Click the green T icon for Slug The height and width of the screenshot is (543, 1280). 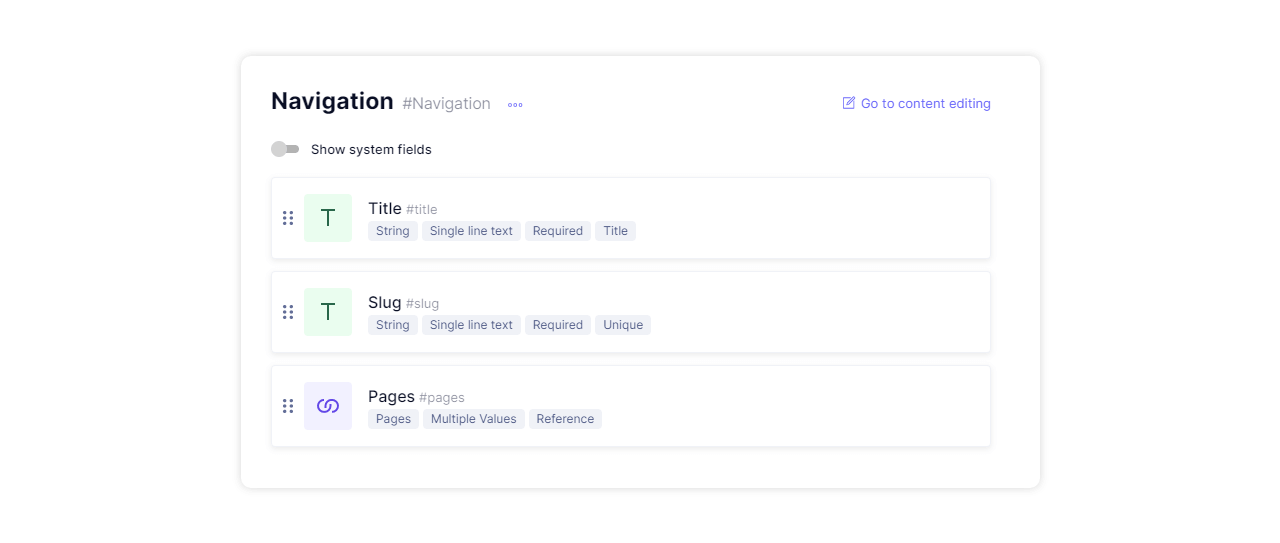coord(328,312)
